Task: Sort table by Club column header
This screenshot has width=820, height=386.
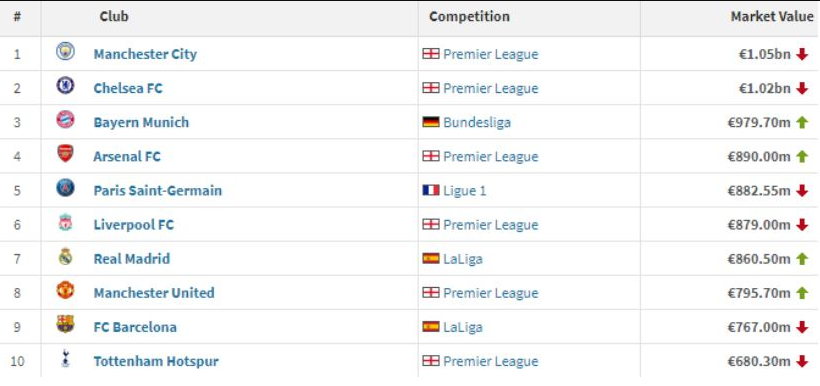Action: (x=114, y=17)
